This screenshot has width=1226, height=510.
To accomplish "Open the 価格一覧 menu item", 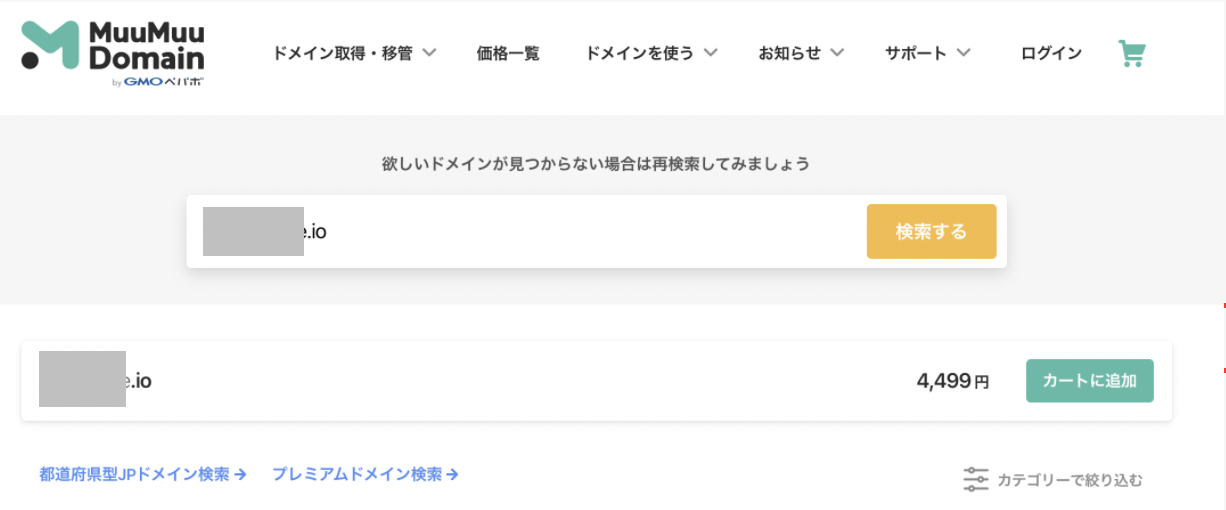I will pyautogui.click(x=508, y=54).
